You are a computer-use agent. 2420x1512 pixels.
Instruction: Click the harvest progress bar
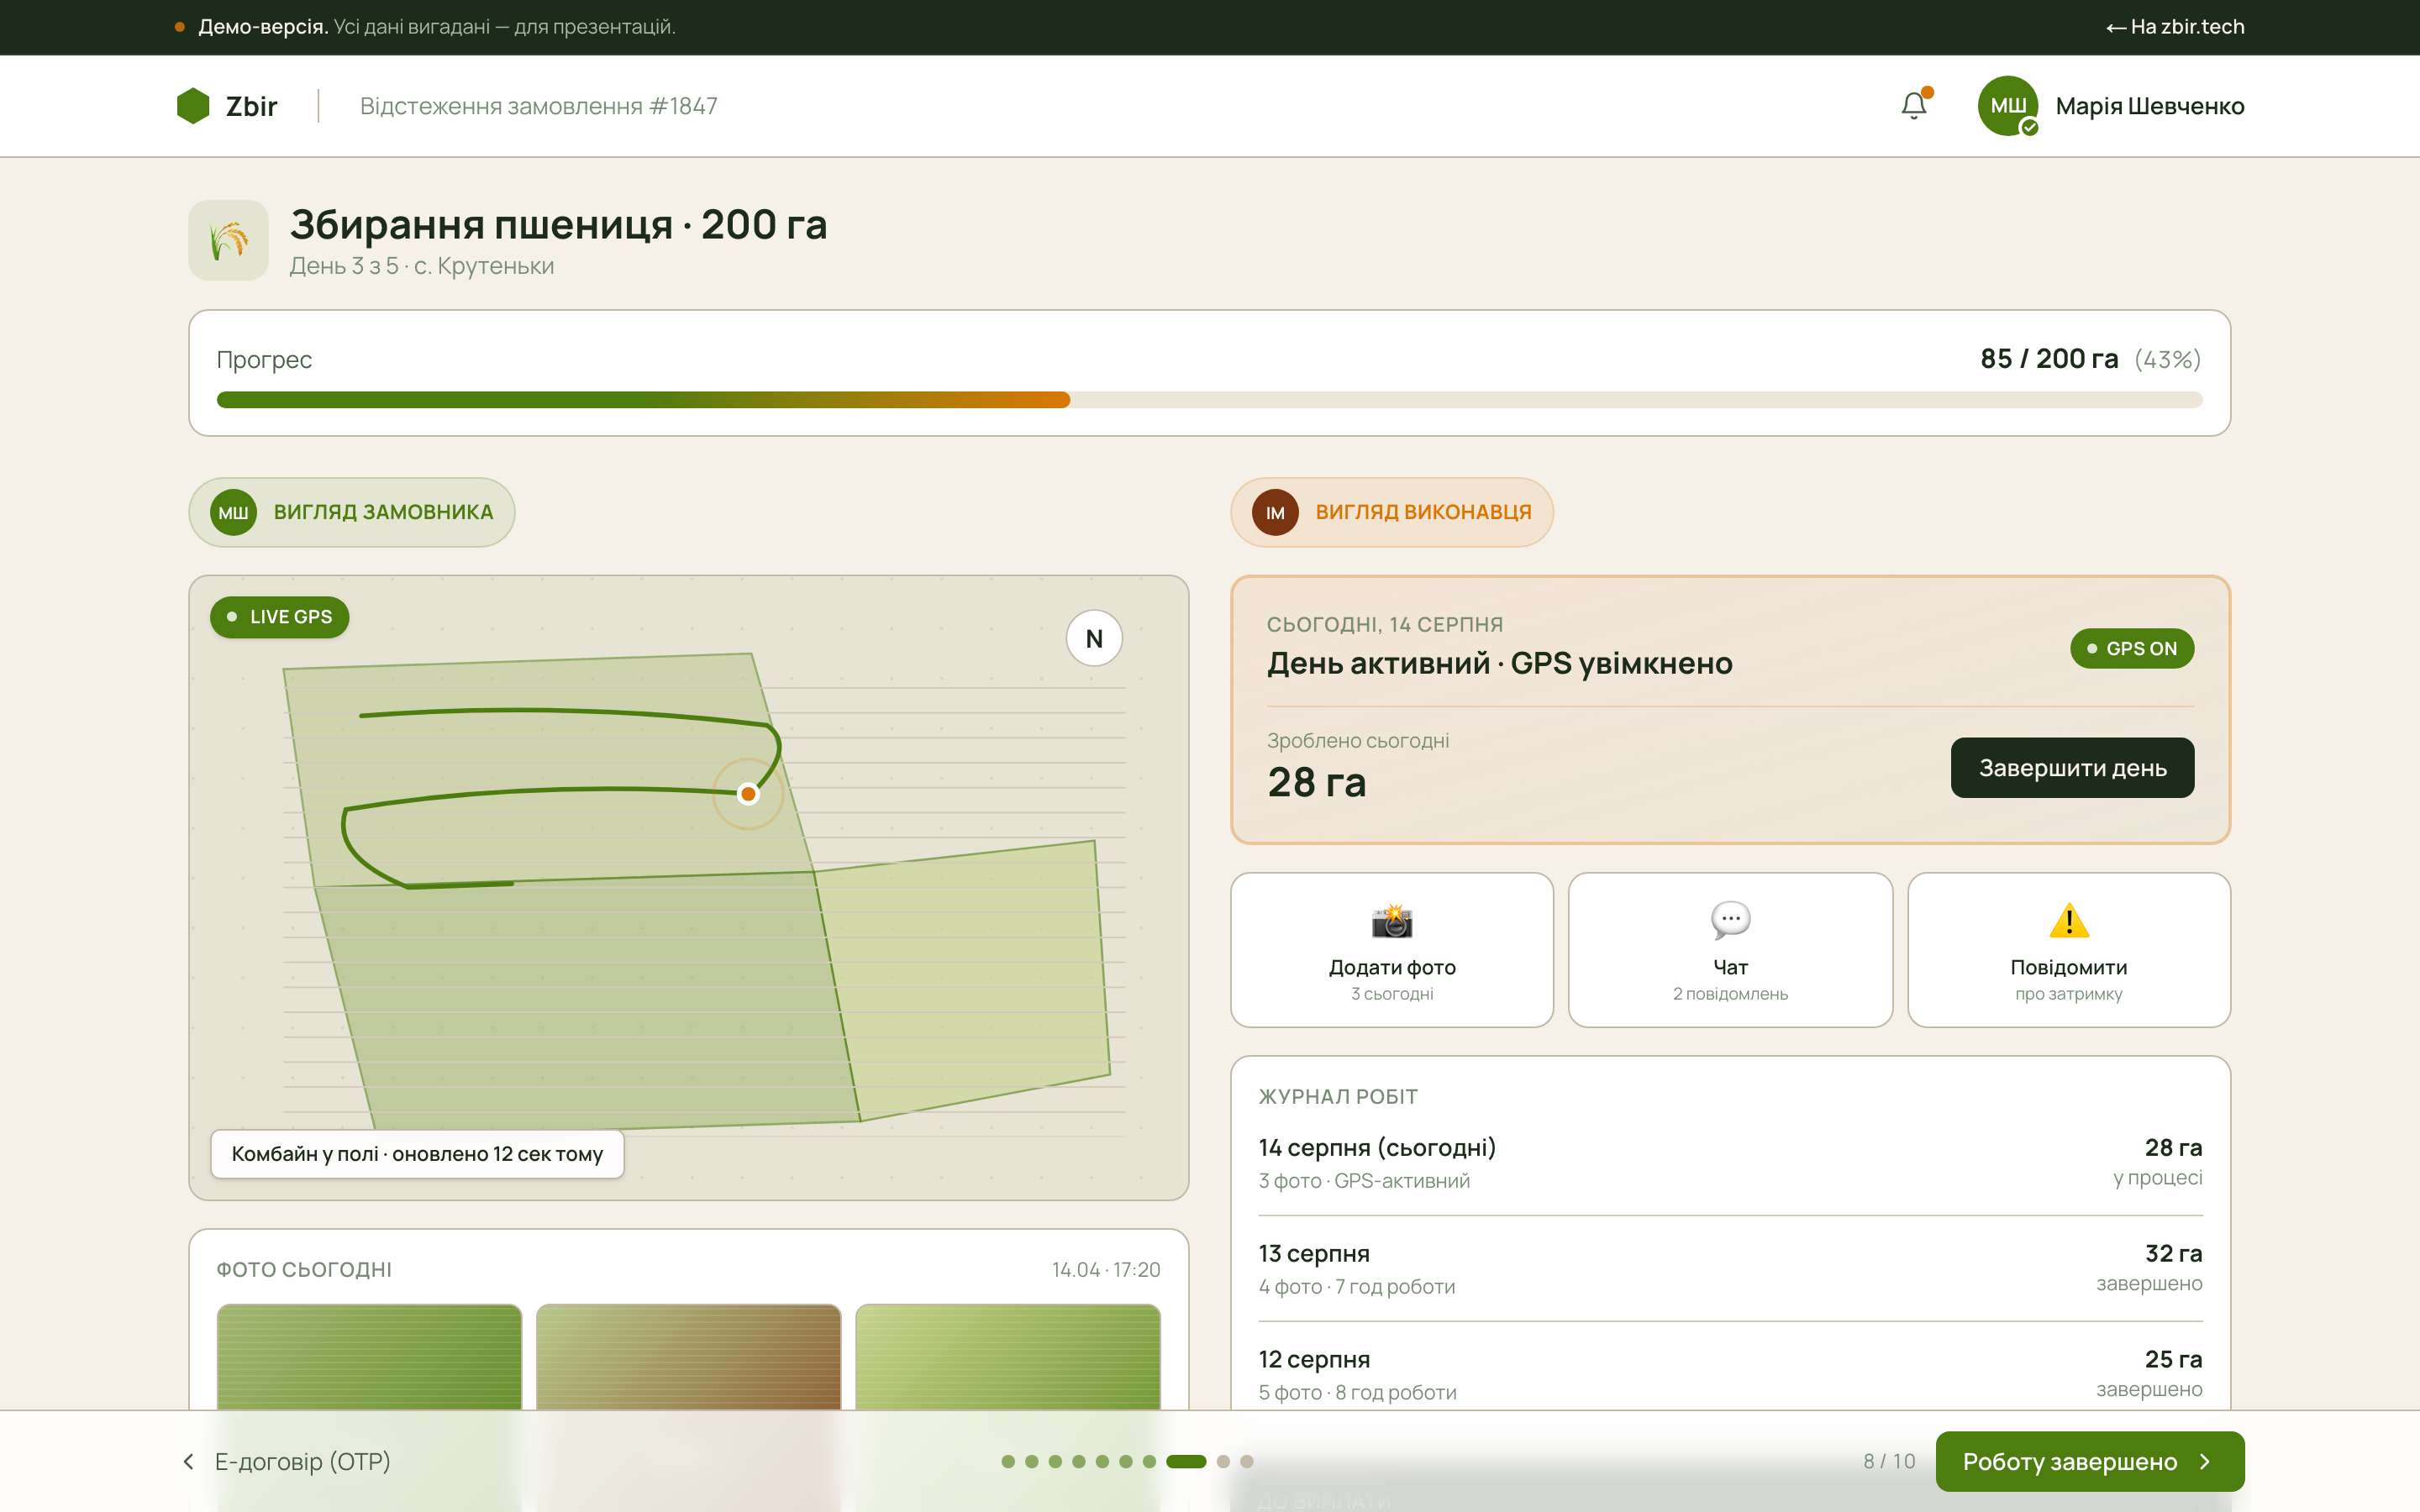click(x=1209, y=400)
